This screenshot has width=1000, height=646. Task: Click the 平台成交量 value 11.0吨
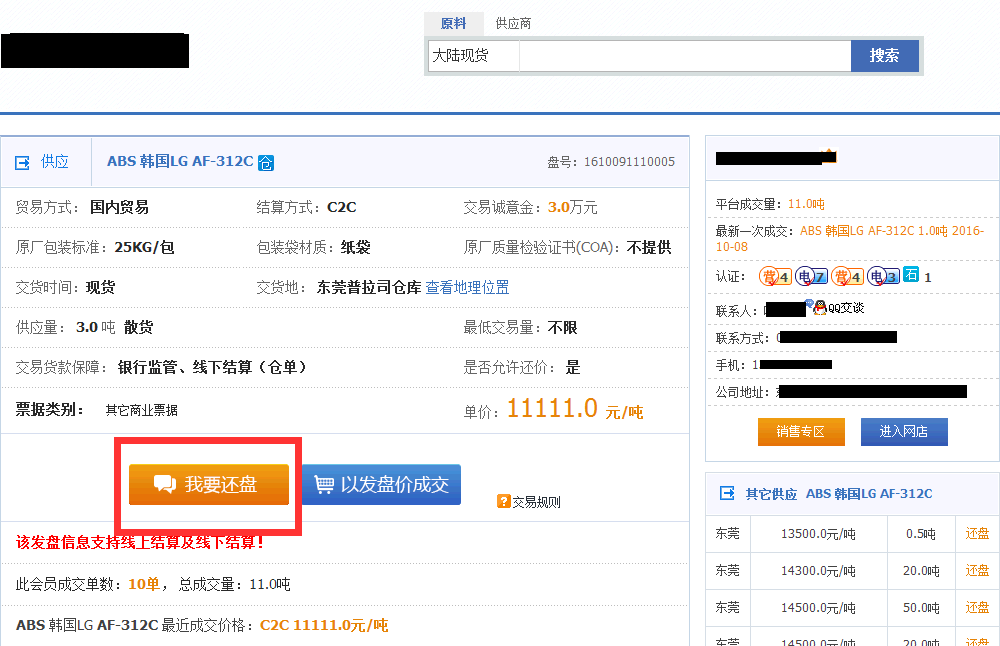point(806,204)
